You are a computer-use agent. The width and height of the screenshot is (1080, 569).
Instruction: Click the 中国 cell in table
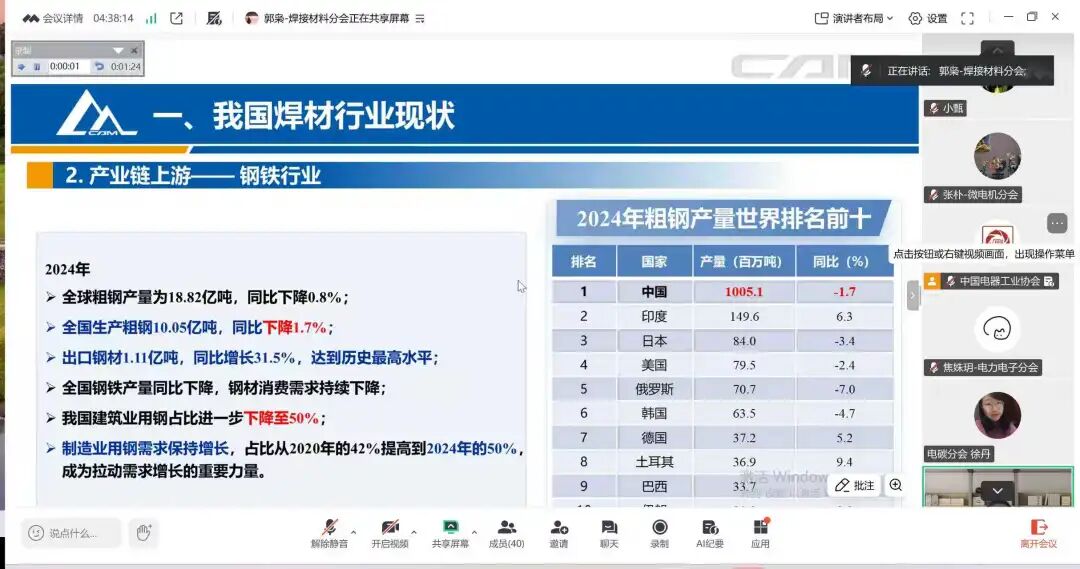(x=654, y=292)
